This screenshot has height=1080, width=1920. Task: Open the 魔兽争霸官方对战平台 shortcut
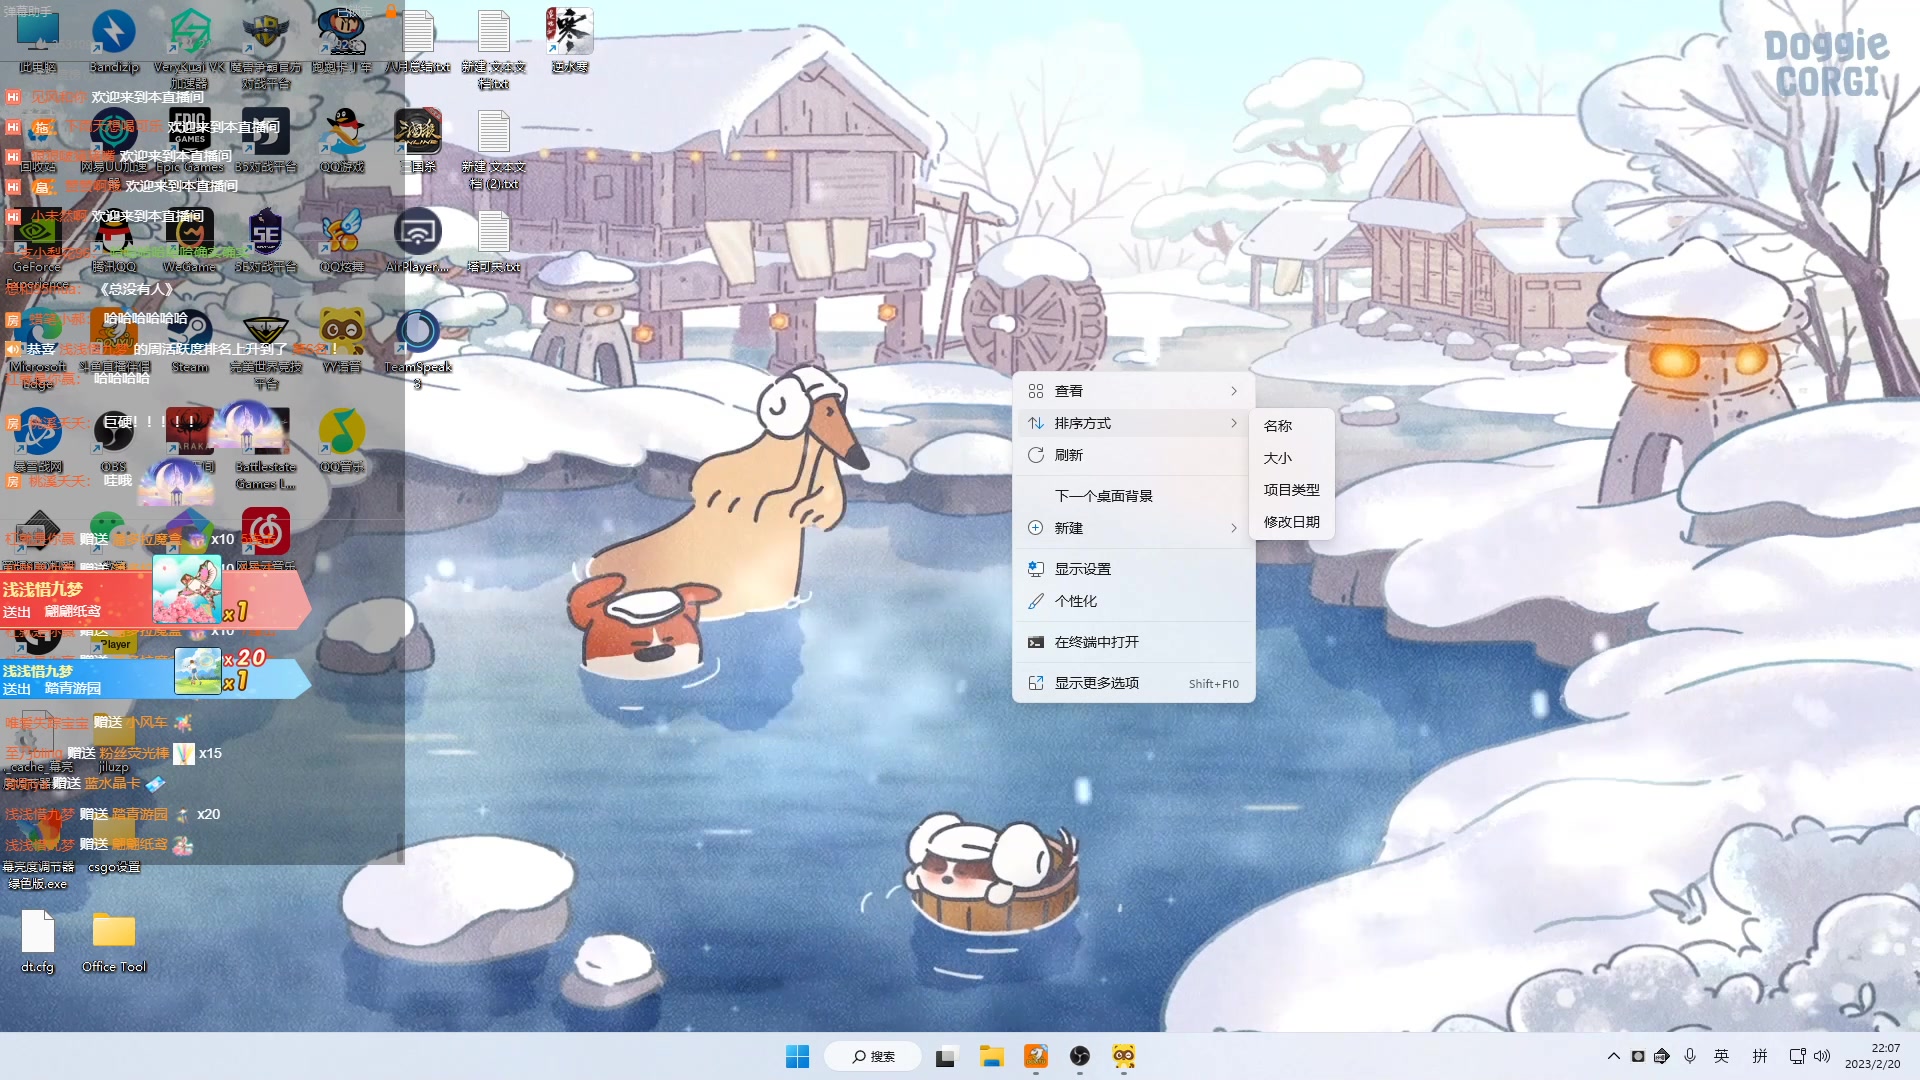pyautogui.click(x=266, y=48)
